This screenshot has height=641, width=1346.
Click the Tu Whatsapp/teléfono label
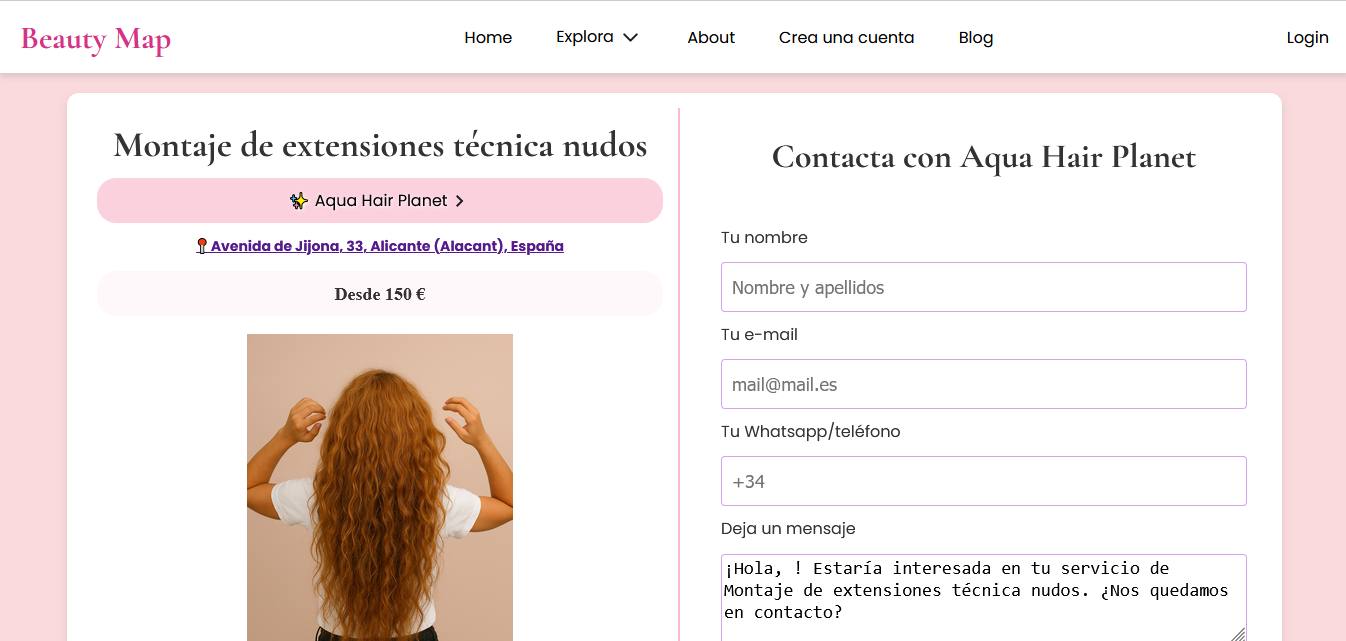(x=811, y=432)
